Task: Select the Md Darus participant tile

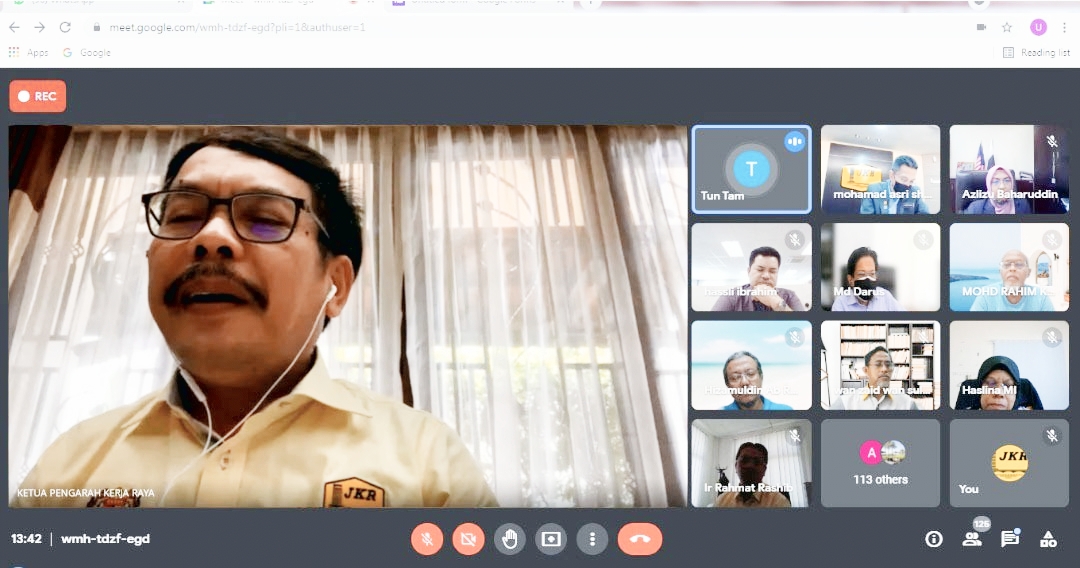Action: pyautogui.click(x=880, y=267)
